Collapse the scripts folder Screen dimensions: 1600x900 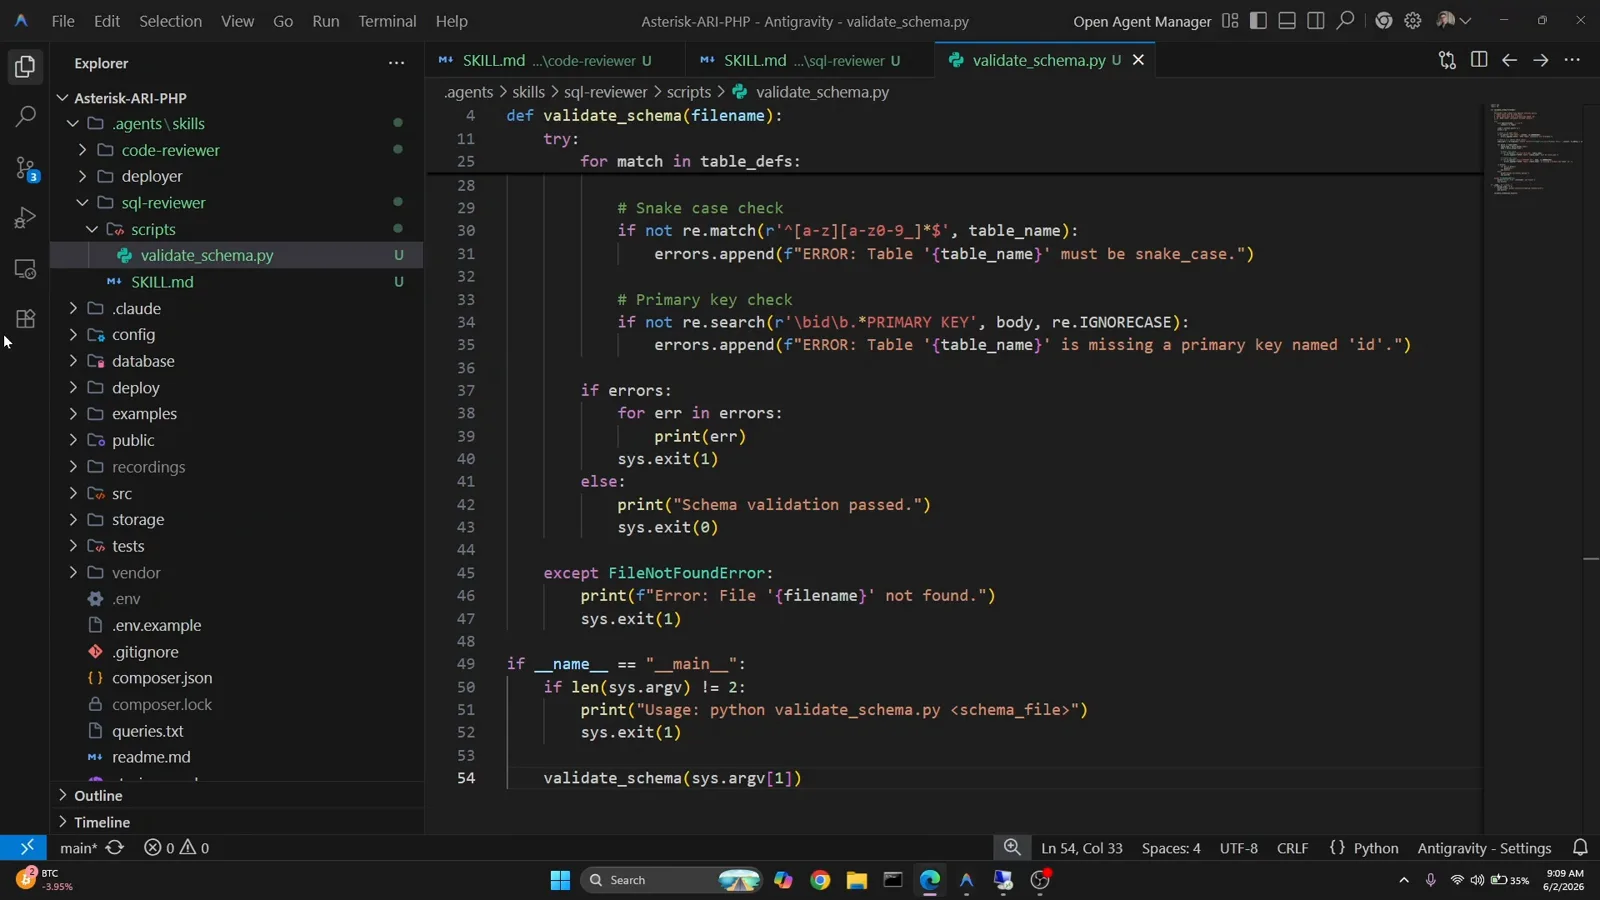(92, 229)
